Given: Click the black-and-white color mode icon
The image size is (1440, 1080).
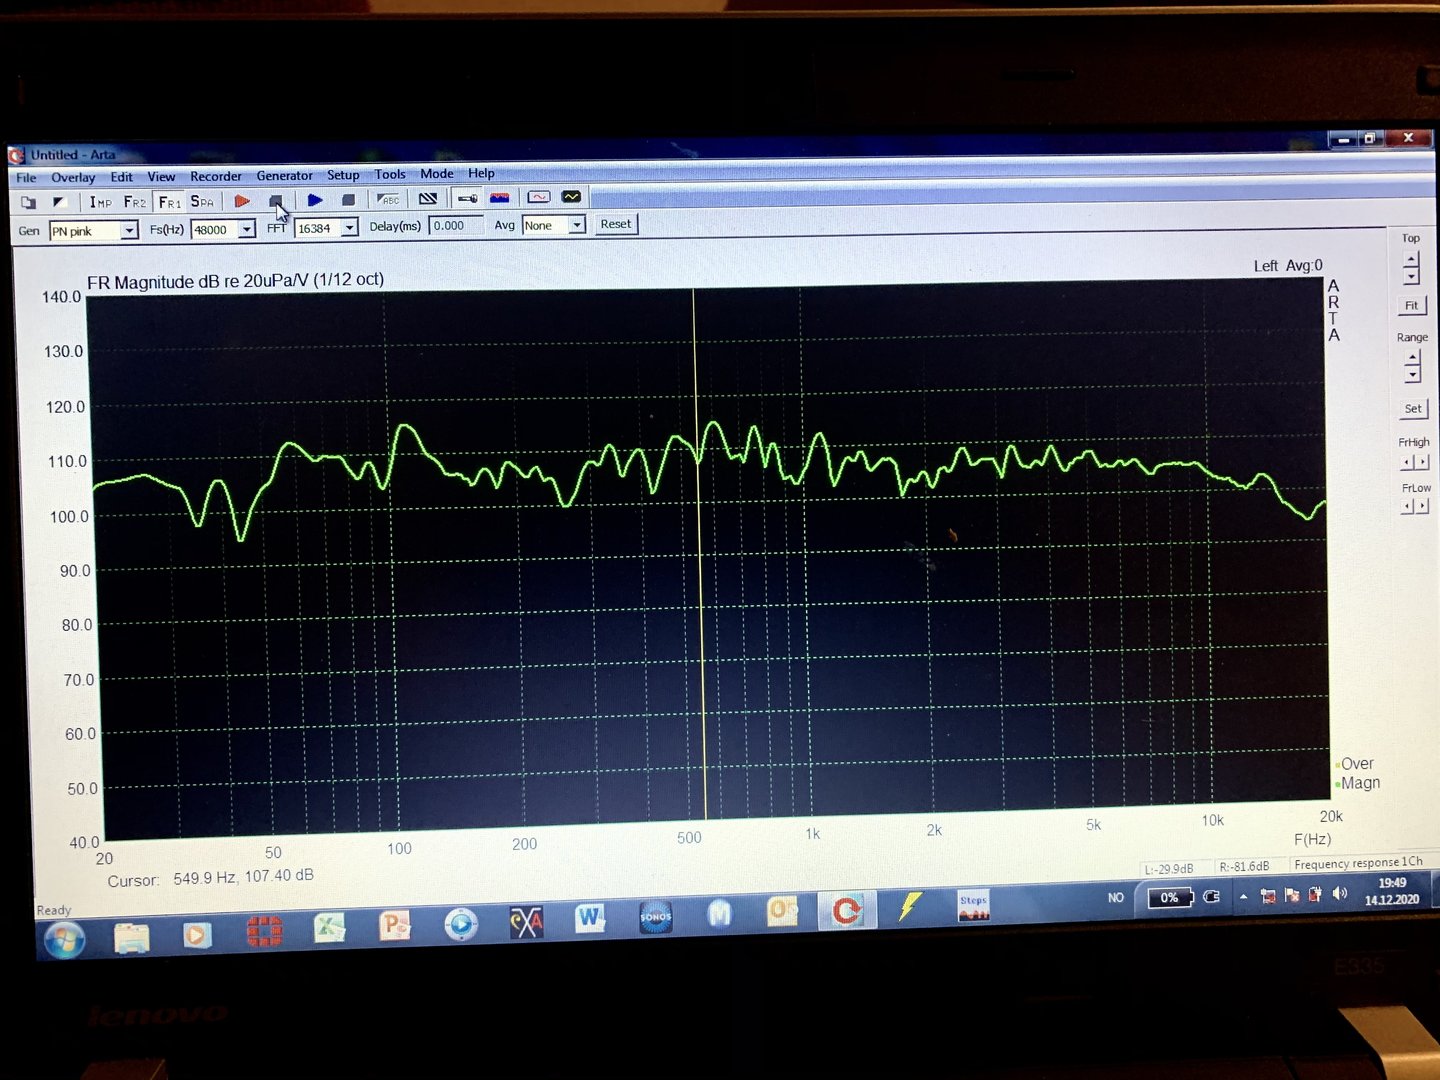Looking at the screenshot, I should coord(59,202).
